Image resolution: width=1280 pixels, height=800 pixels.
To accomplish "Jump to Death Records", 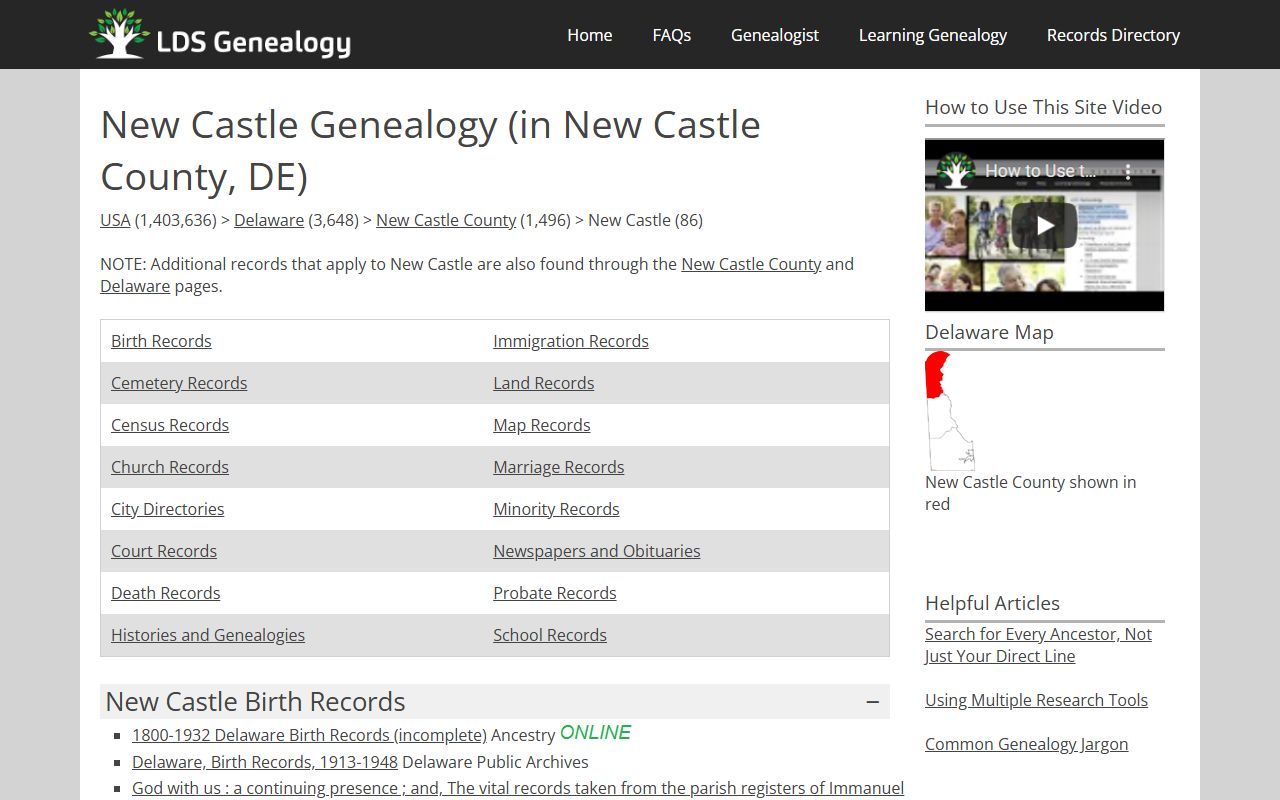I will coord(166,593).
